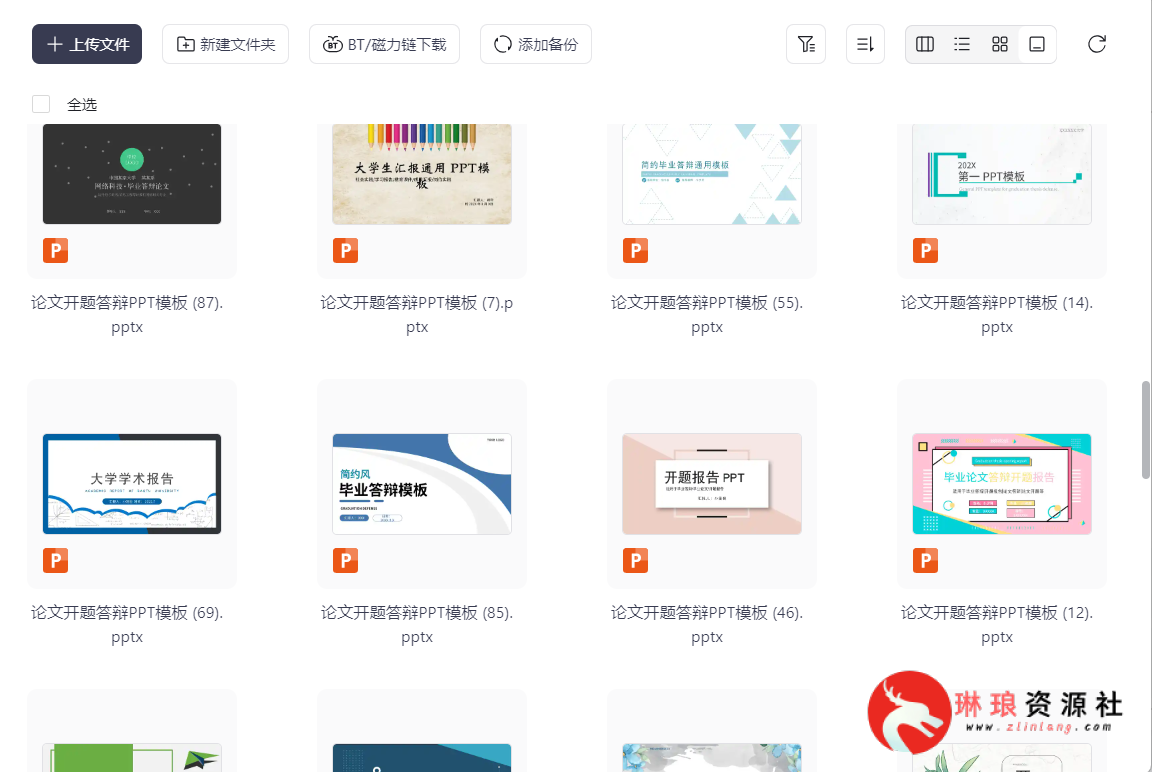Screen dimensions: 1152x772
Task: Click PowerPoint icon of template (69)
Action: click(x=56, y=560)
